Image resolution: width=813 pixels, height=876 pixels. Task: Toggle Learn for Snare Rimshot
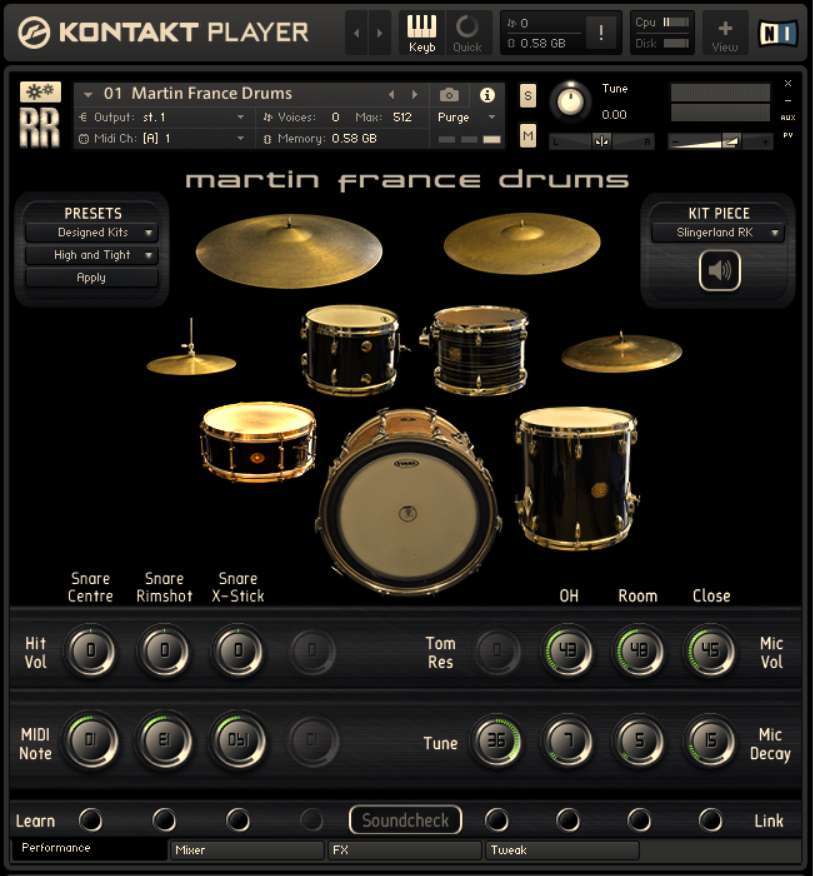click(164, 820)
